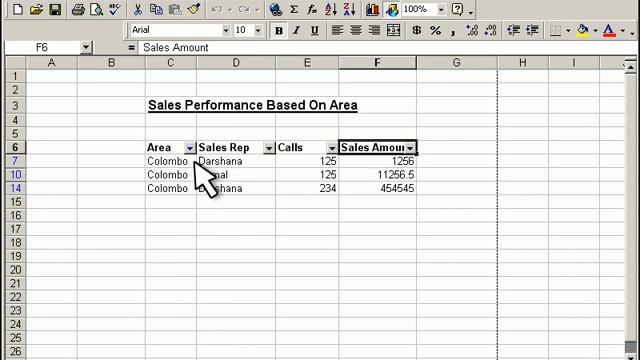Align cell text to the left
Viewport: 640px width, 360px height.
click(337, 30)
